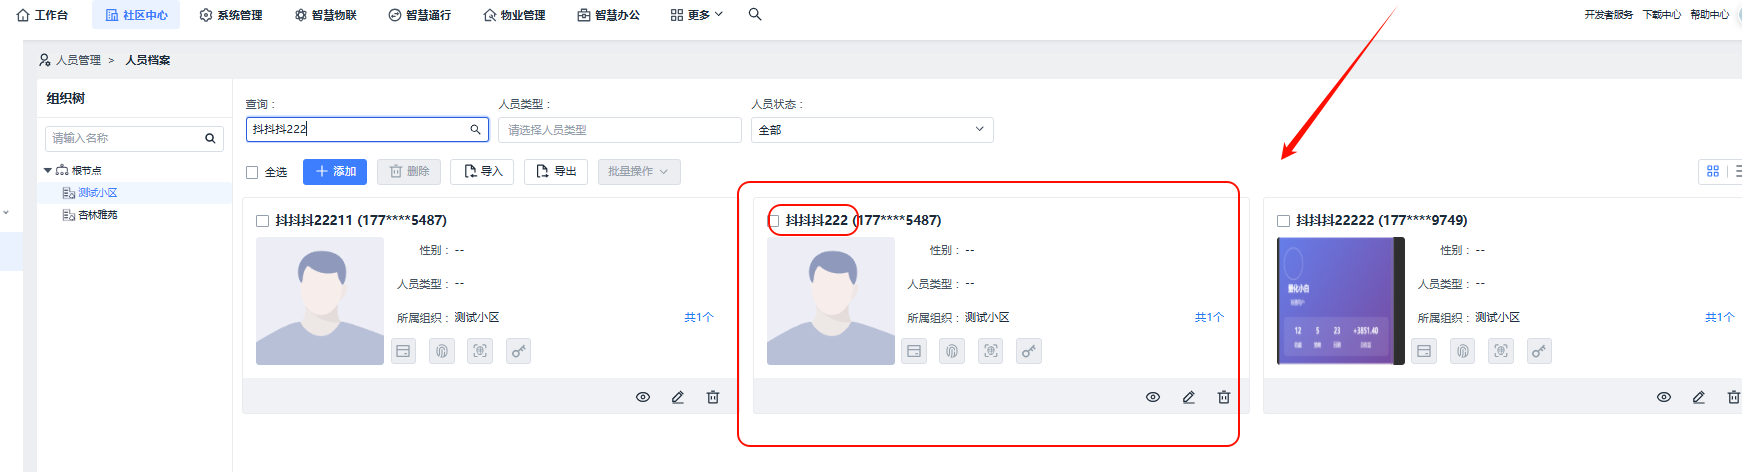
Task: Open the 开发者服务 link
Action: [1608, 15]
